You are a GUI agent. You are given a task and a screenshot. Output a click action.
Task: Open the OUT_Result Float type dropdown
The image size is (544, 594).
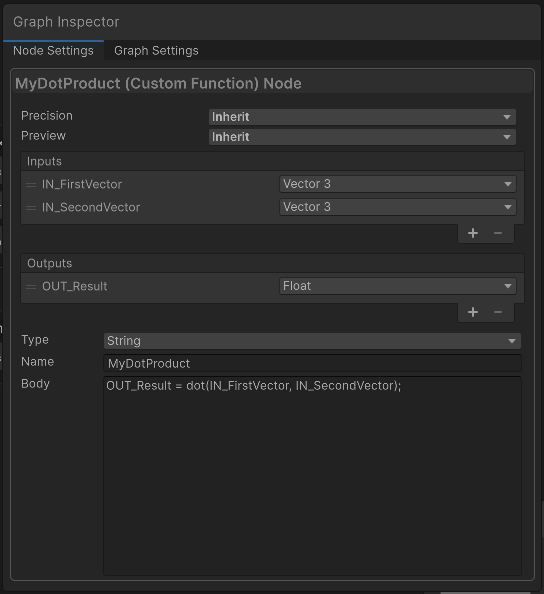pos(398,286)
